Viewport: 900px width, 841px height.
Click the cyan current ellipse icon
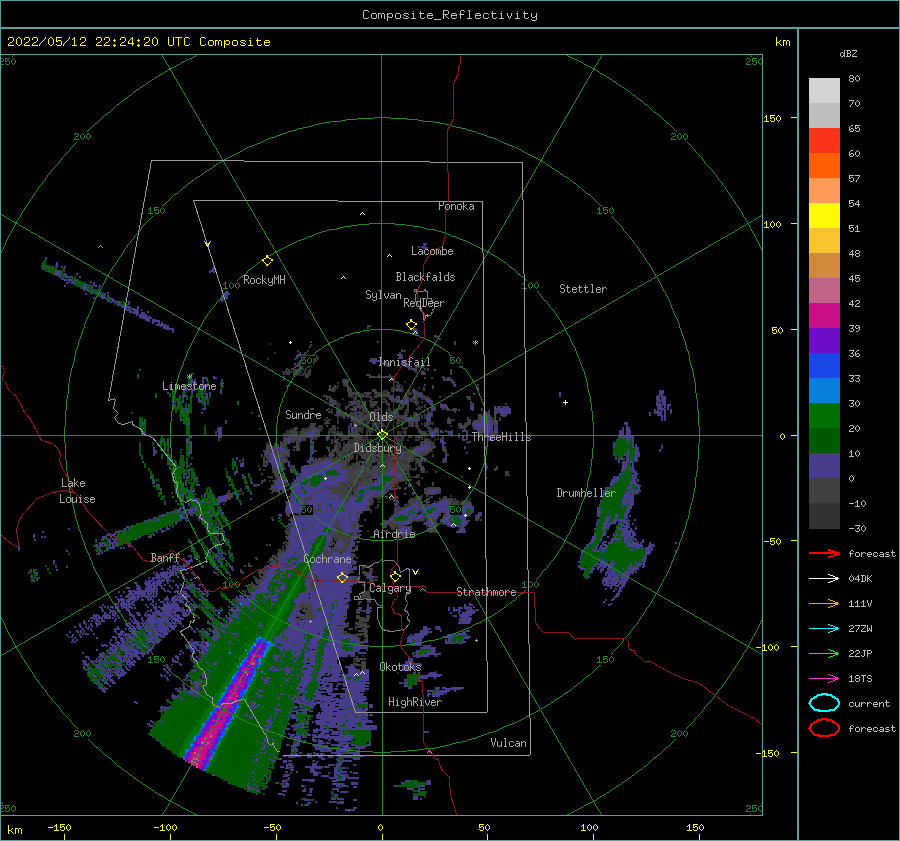coord(824,703)
